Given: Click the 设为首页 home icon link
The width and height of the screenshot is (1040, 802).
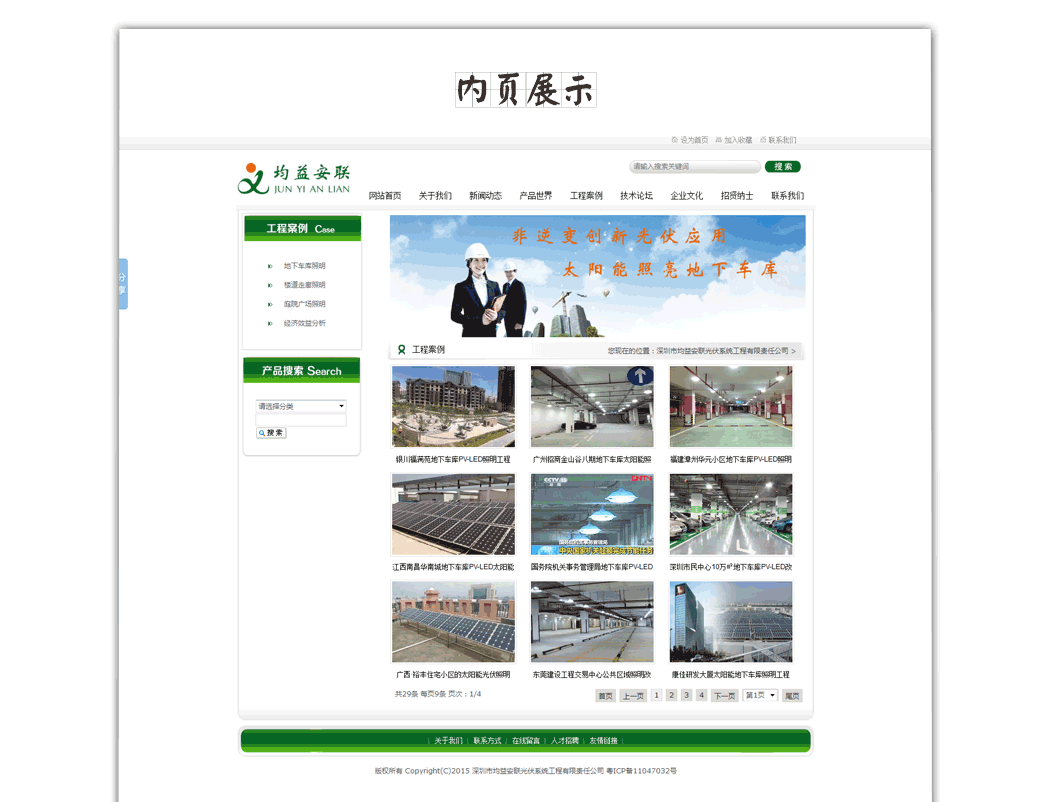Looking at the screenshot, I should click(675, 140).
